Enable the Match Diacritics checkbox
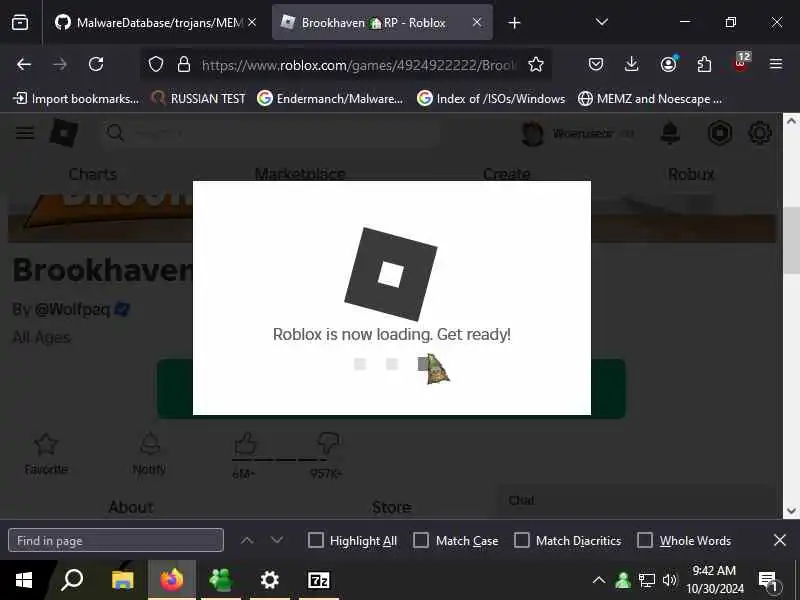800x600 pixels. [x=521, y=540]
